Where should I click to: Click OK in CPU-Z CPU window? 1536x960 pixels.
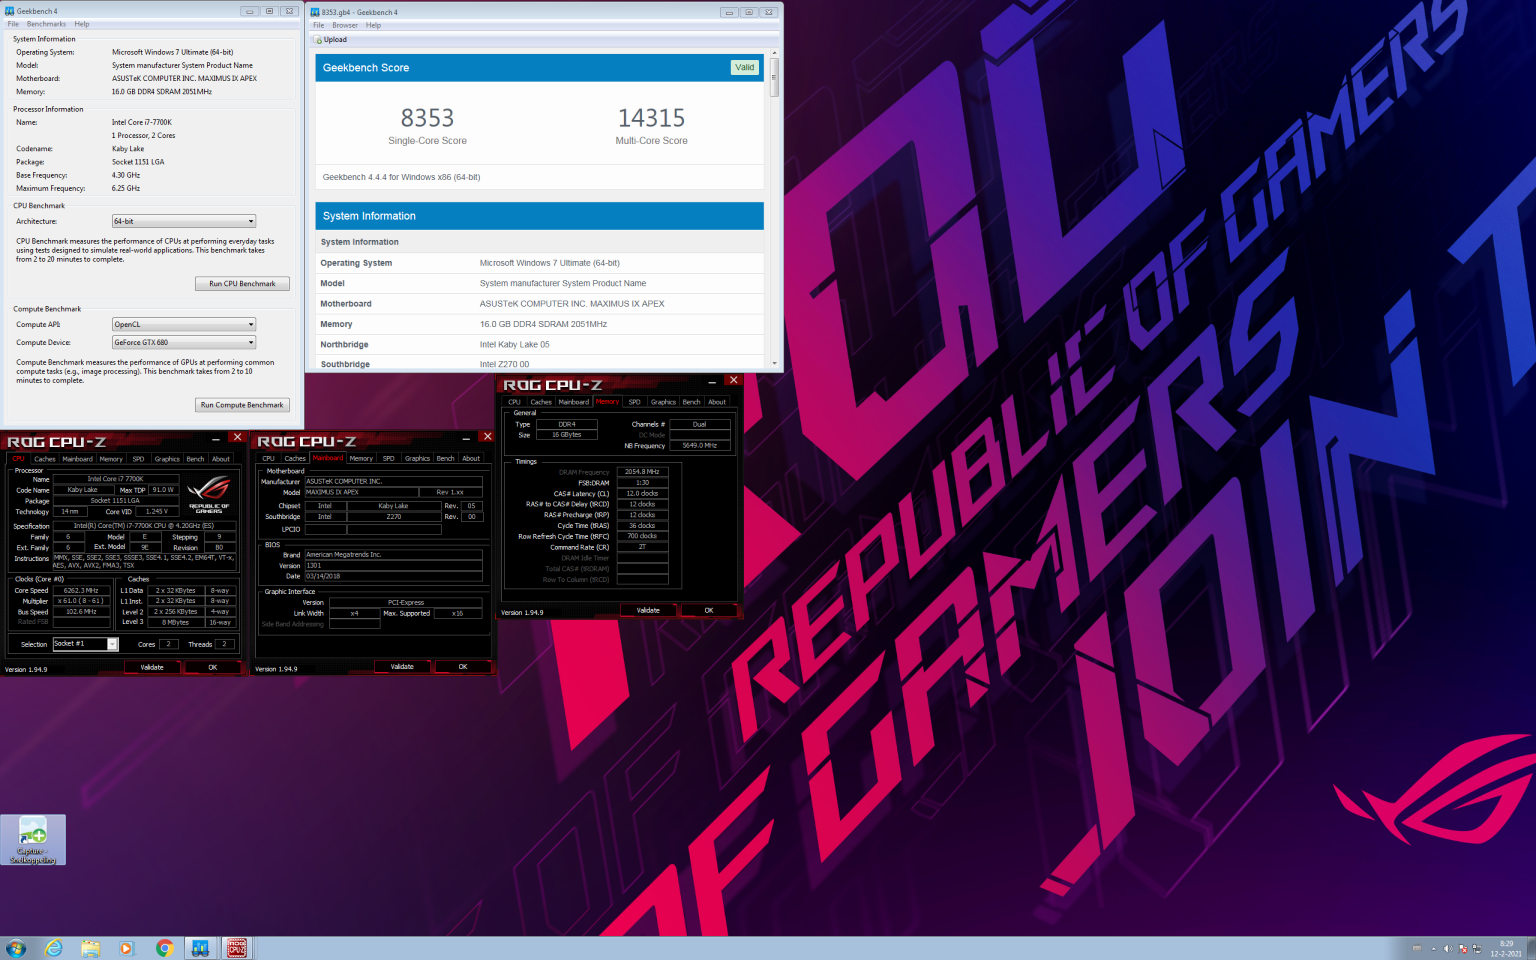[212, 667]
